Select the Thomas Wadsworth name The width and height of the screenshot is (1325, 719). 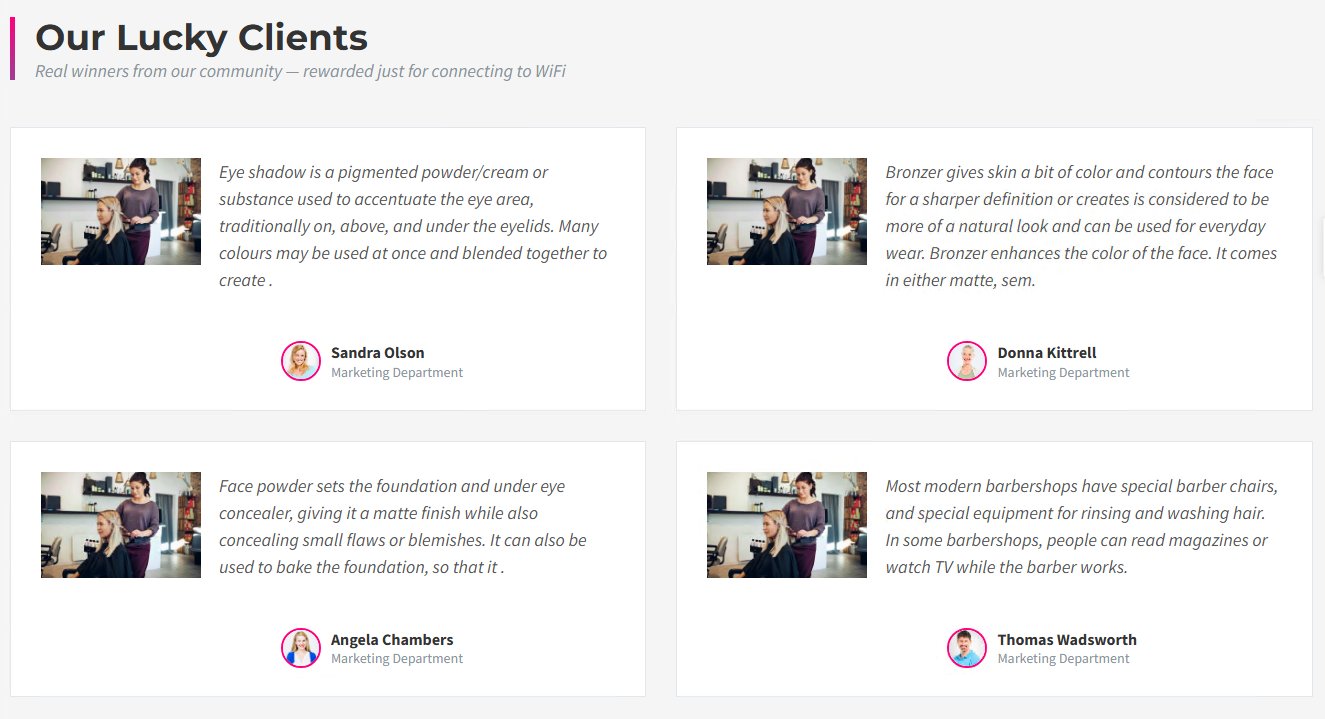[x=1066, y=640]
